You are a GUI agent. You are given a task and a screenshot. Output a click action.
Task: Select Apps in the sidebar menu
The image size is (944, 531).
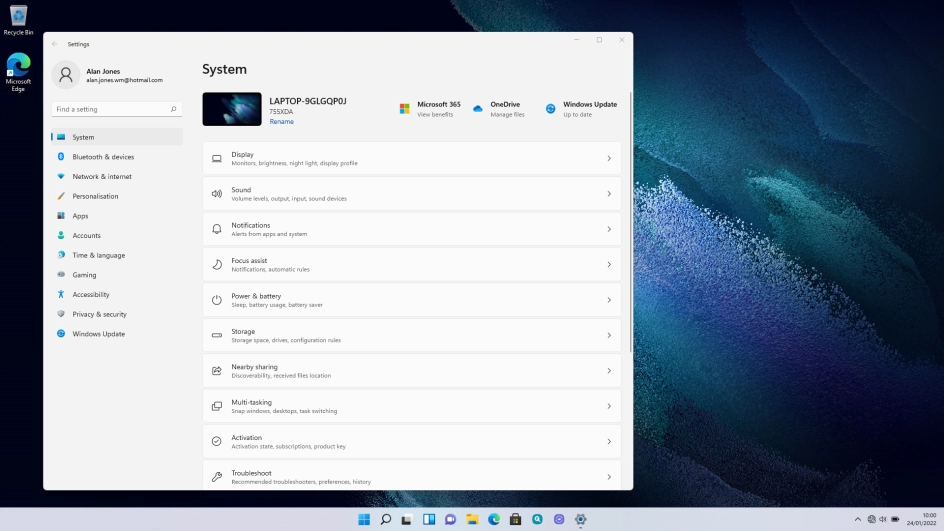80,216
